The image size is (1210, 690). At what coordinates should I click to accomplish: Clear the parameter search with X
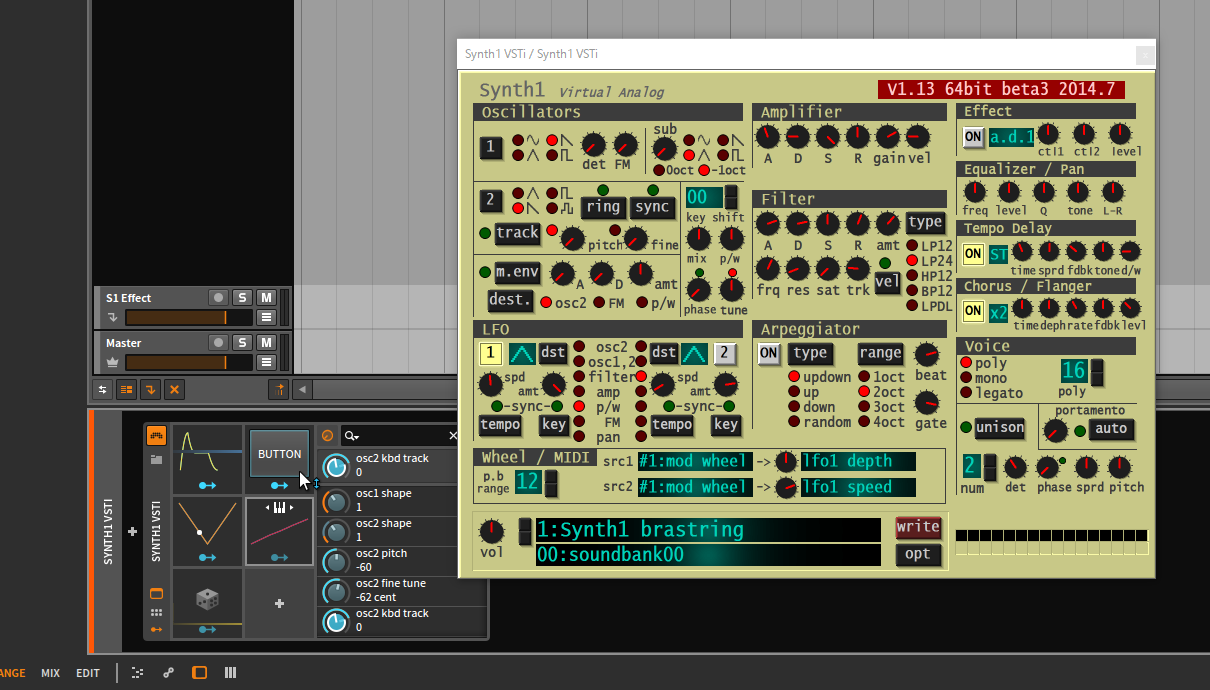[452, 436]
